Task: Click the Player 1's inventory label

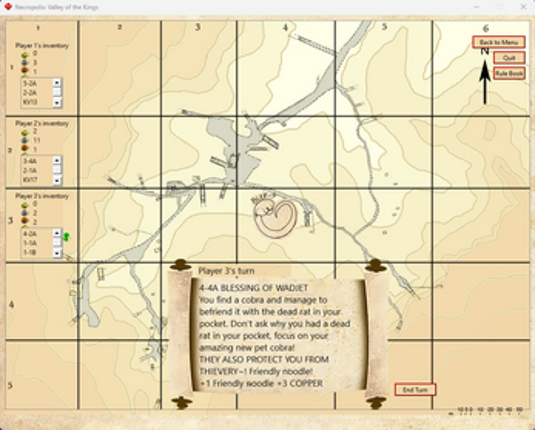Action: point(42,46)
